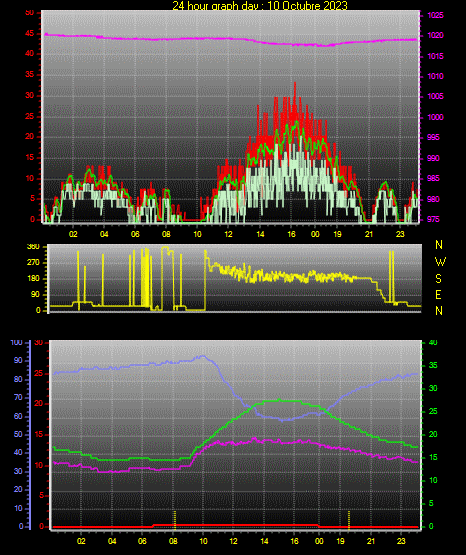Click the green temperature curve's flat peak
Screen dimensions: 466x555
[x=280, y=400]
